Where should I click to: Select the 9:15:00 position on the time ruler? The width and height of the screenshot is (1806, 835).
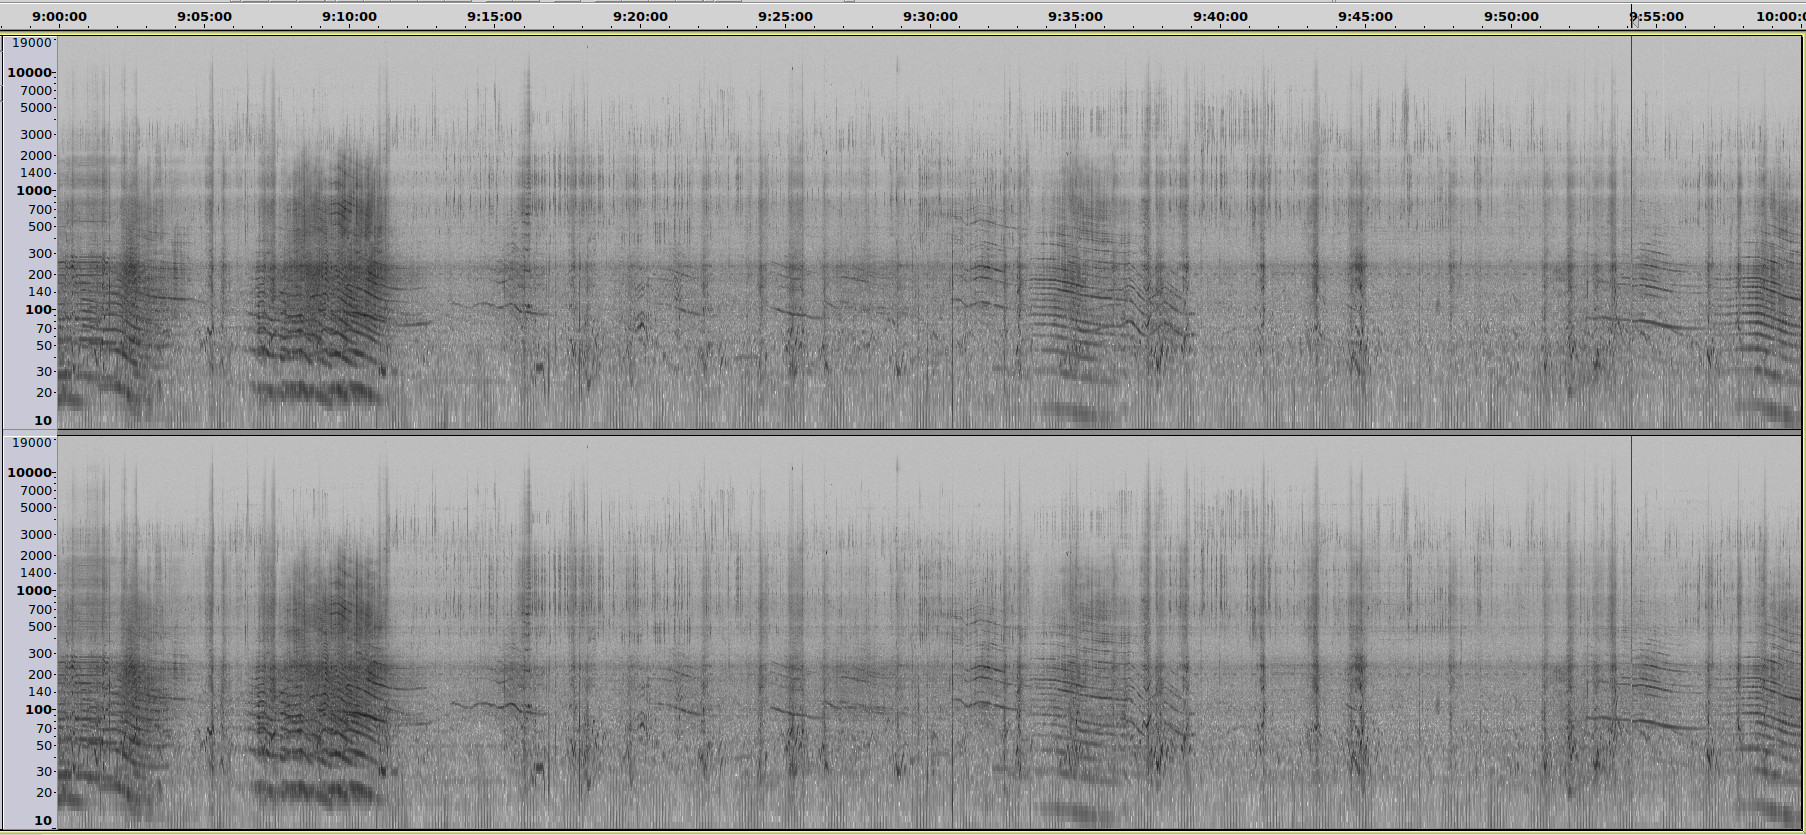[x=494, y=17]
